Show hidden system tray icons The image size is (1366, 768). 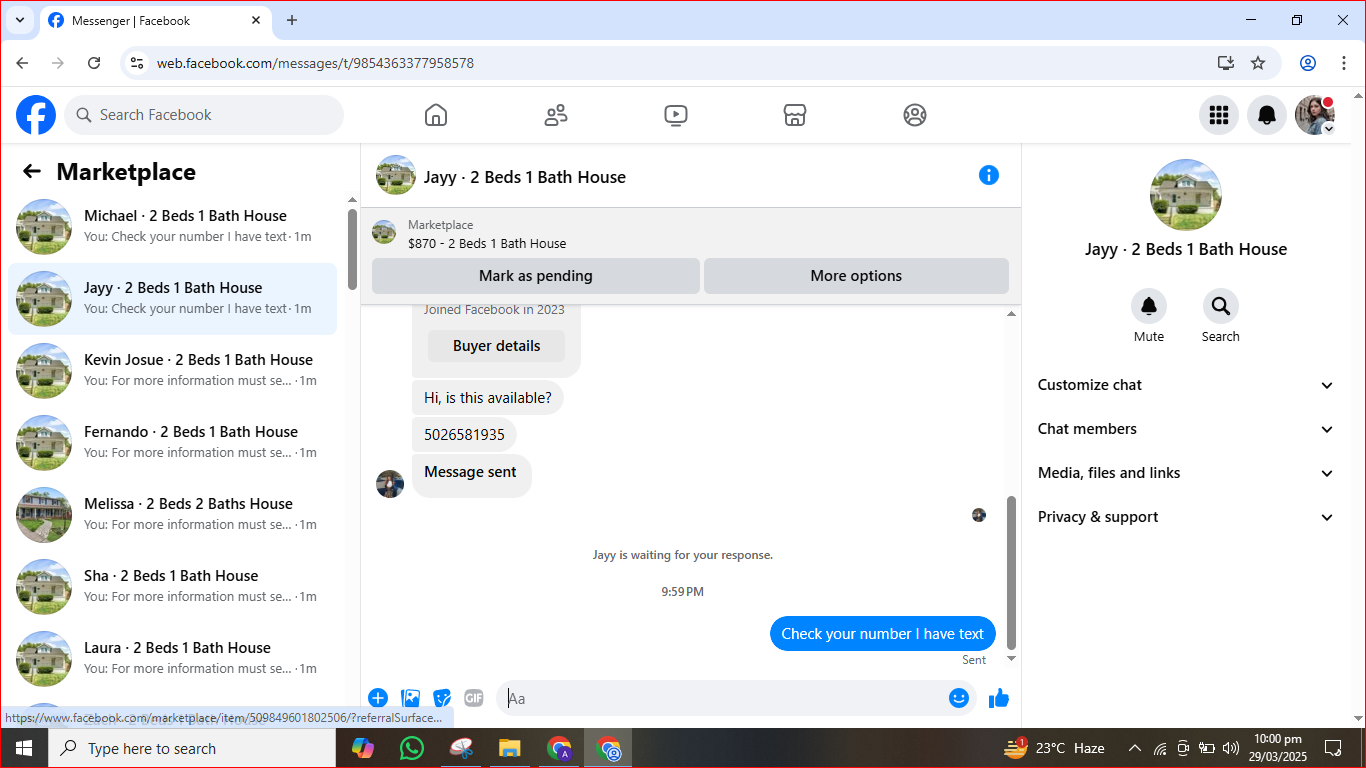[1134, 748]
